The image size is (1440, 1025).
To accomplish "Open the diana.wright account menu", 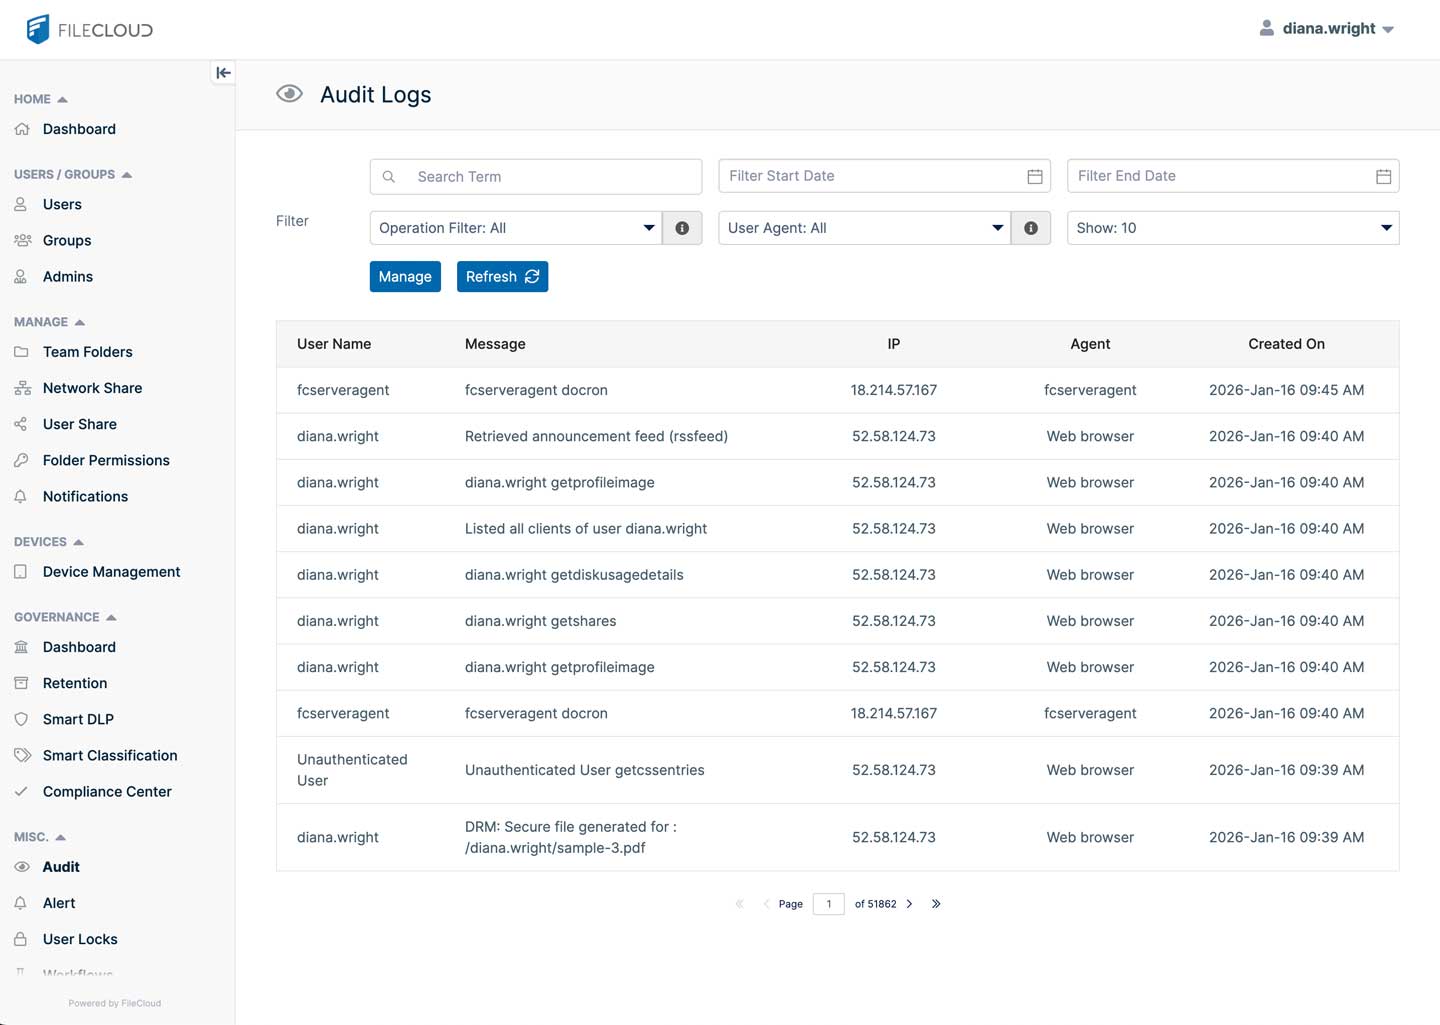I will click(1327, 28).
